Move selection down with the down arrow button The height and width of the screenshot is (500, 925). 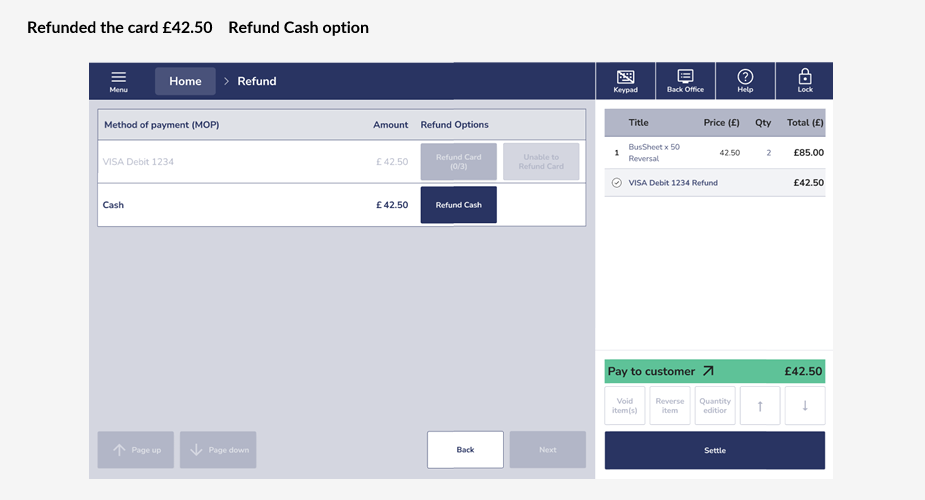click(805, 406)
